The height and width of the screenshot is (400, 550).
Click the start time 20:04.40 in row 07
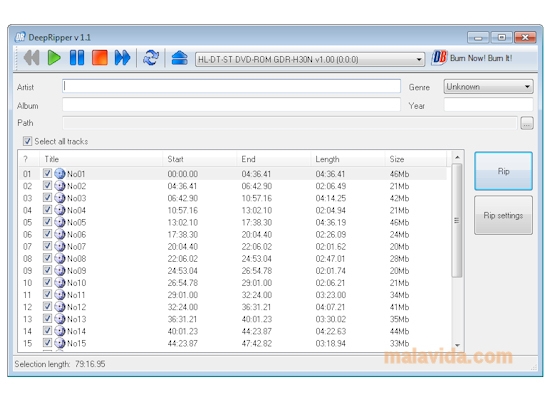pyautogui.click(x=182, y=247)
